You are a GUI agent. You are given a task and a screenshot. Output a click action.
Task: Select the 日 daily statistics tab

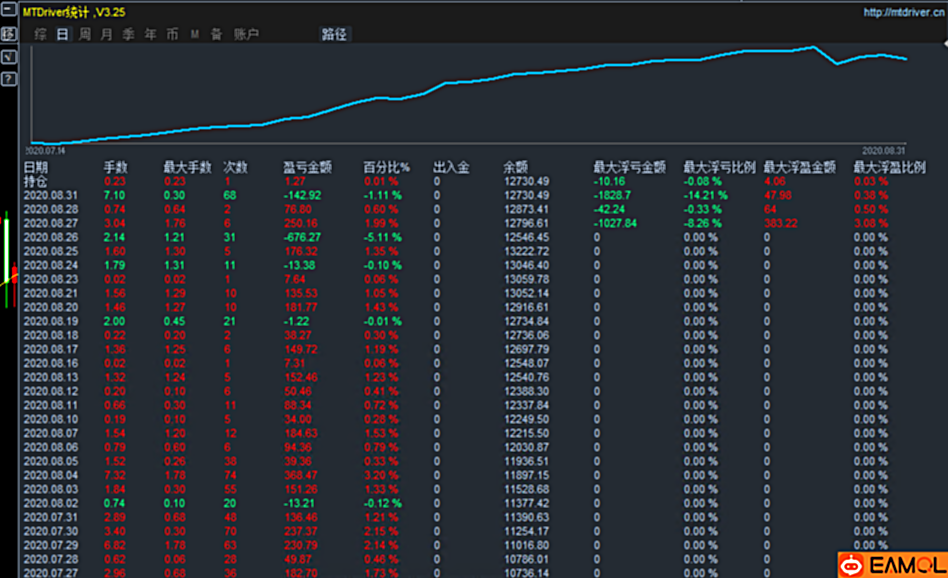(62, 35)
